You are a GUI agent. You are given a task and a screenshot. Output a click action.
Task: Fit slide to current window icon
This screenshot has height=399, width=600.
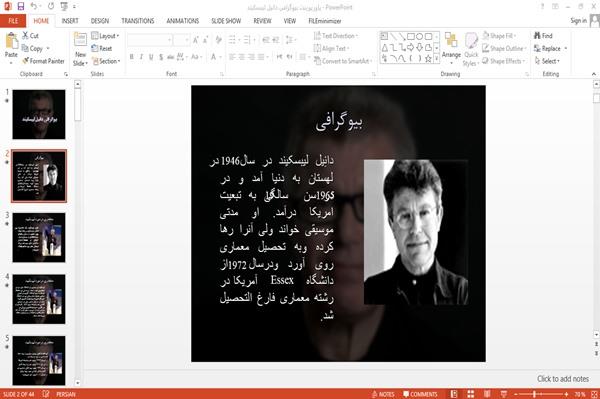[x=594, y=394]
